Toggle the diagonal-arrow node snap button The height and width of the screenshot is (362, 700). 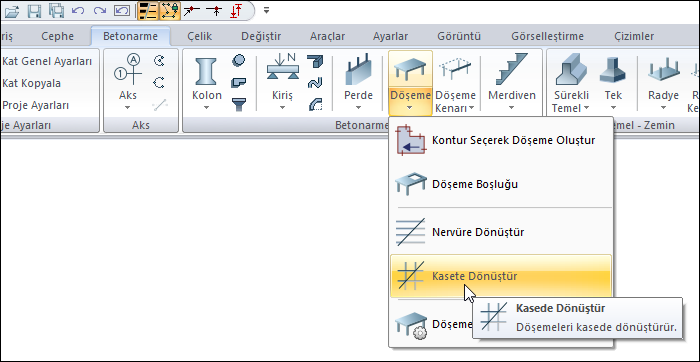click(x=192, y=11)
